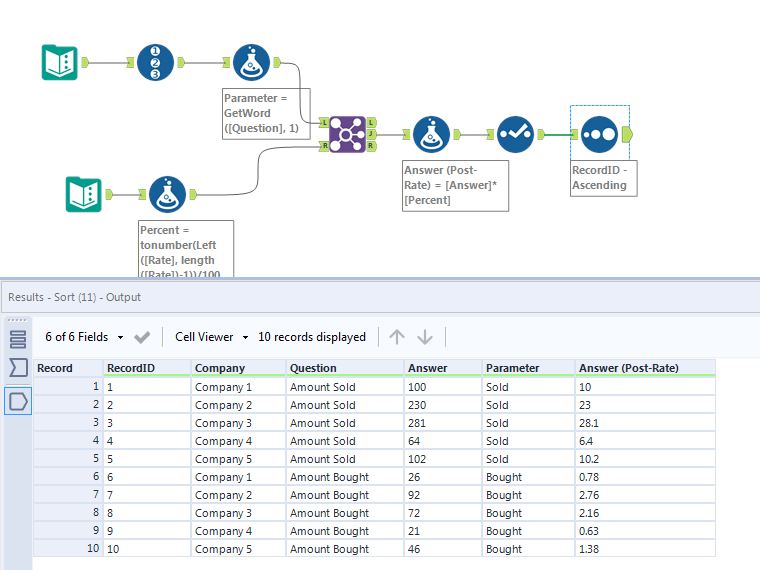This screenshot has height=570, width=760.
Task: Select the purple Join tool node
Action: click(x=347, y=134)
